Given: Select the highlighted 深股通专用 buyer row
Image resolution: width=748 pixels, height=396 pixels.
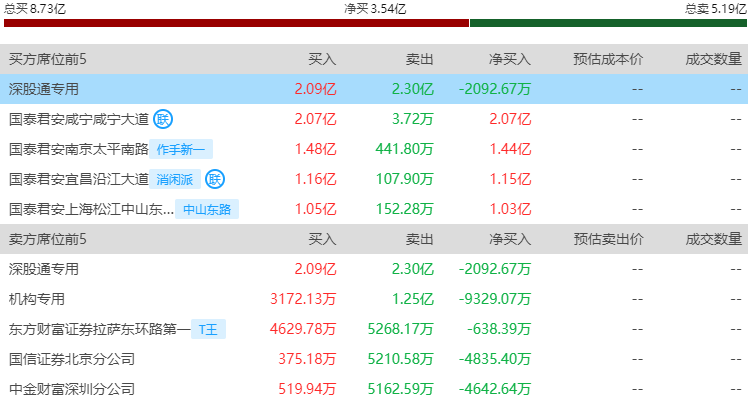Looking at the screenshot, I should 374,89.
